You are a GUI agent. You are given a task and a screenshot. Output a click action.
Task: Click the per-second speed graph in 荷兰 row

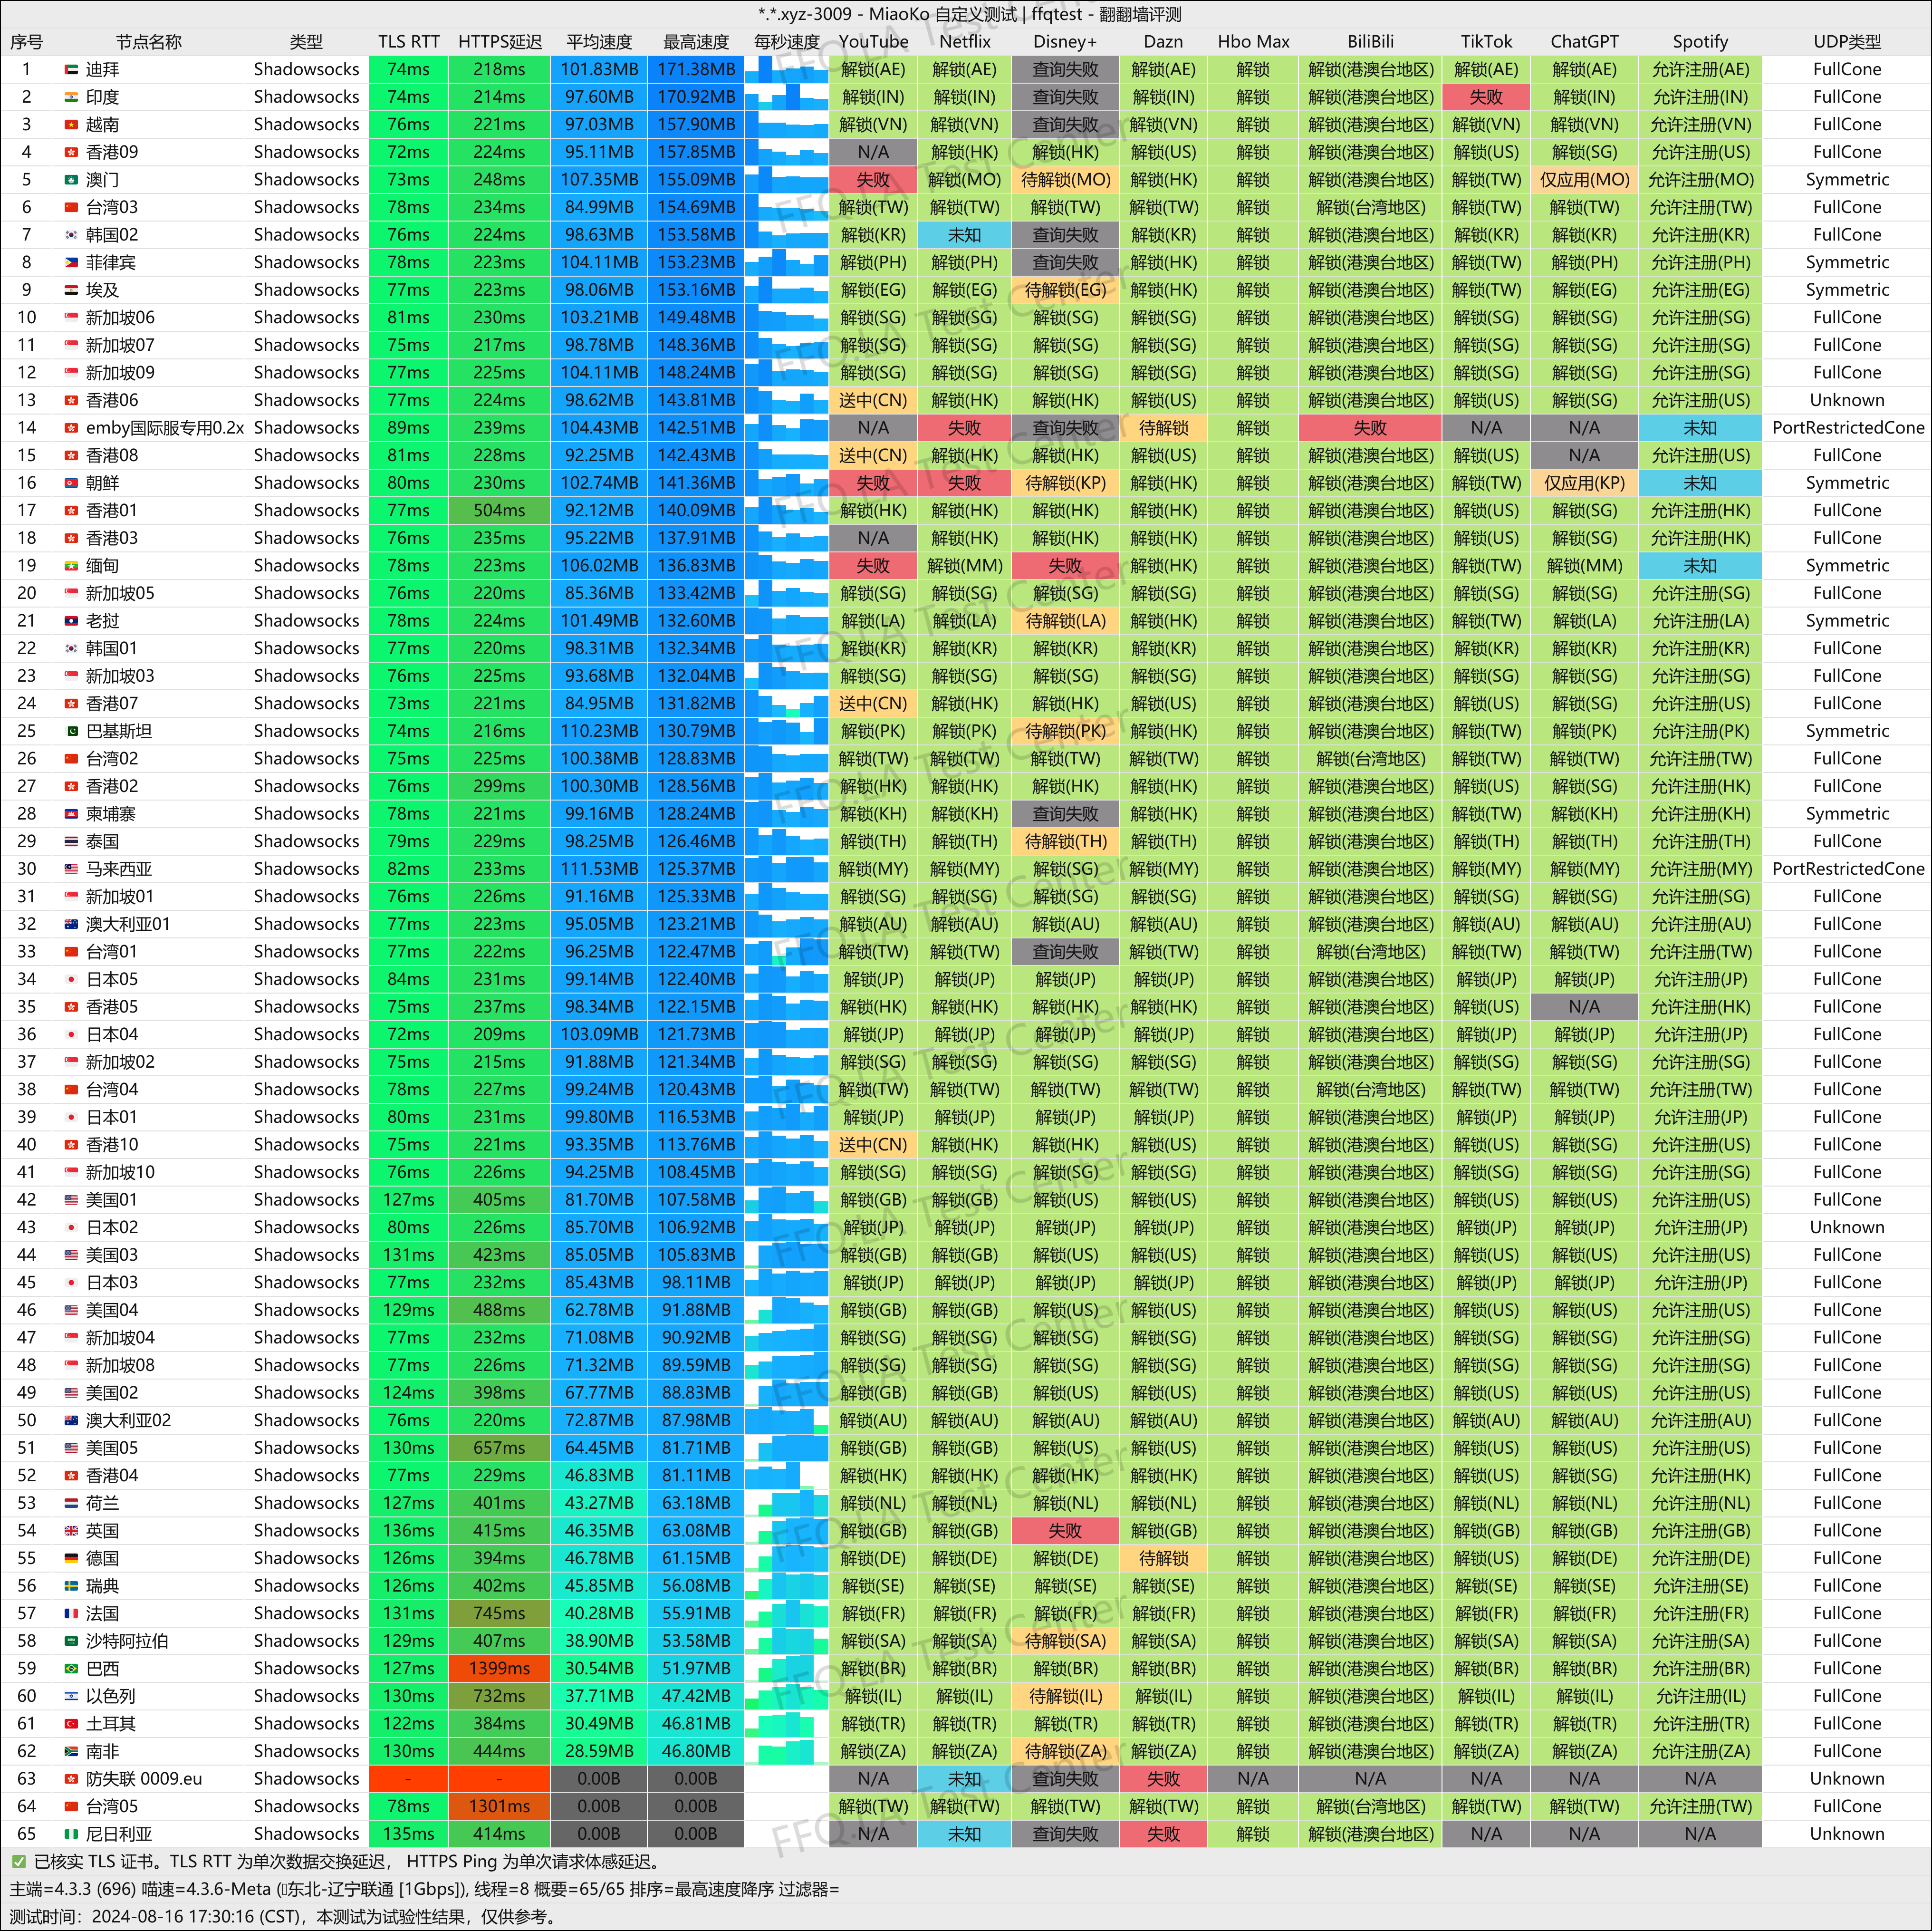(x=787, y=1503)
